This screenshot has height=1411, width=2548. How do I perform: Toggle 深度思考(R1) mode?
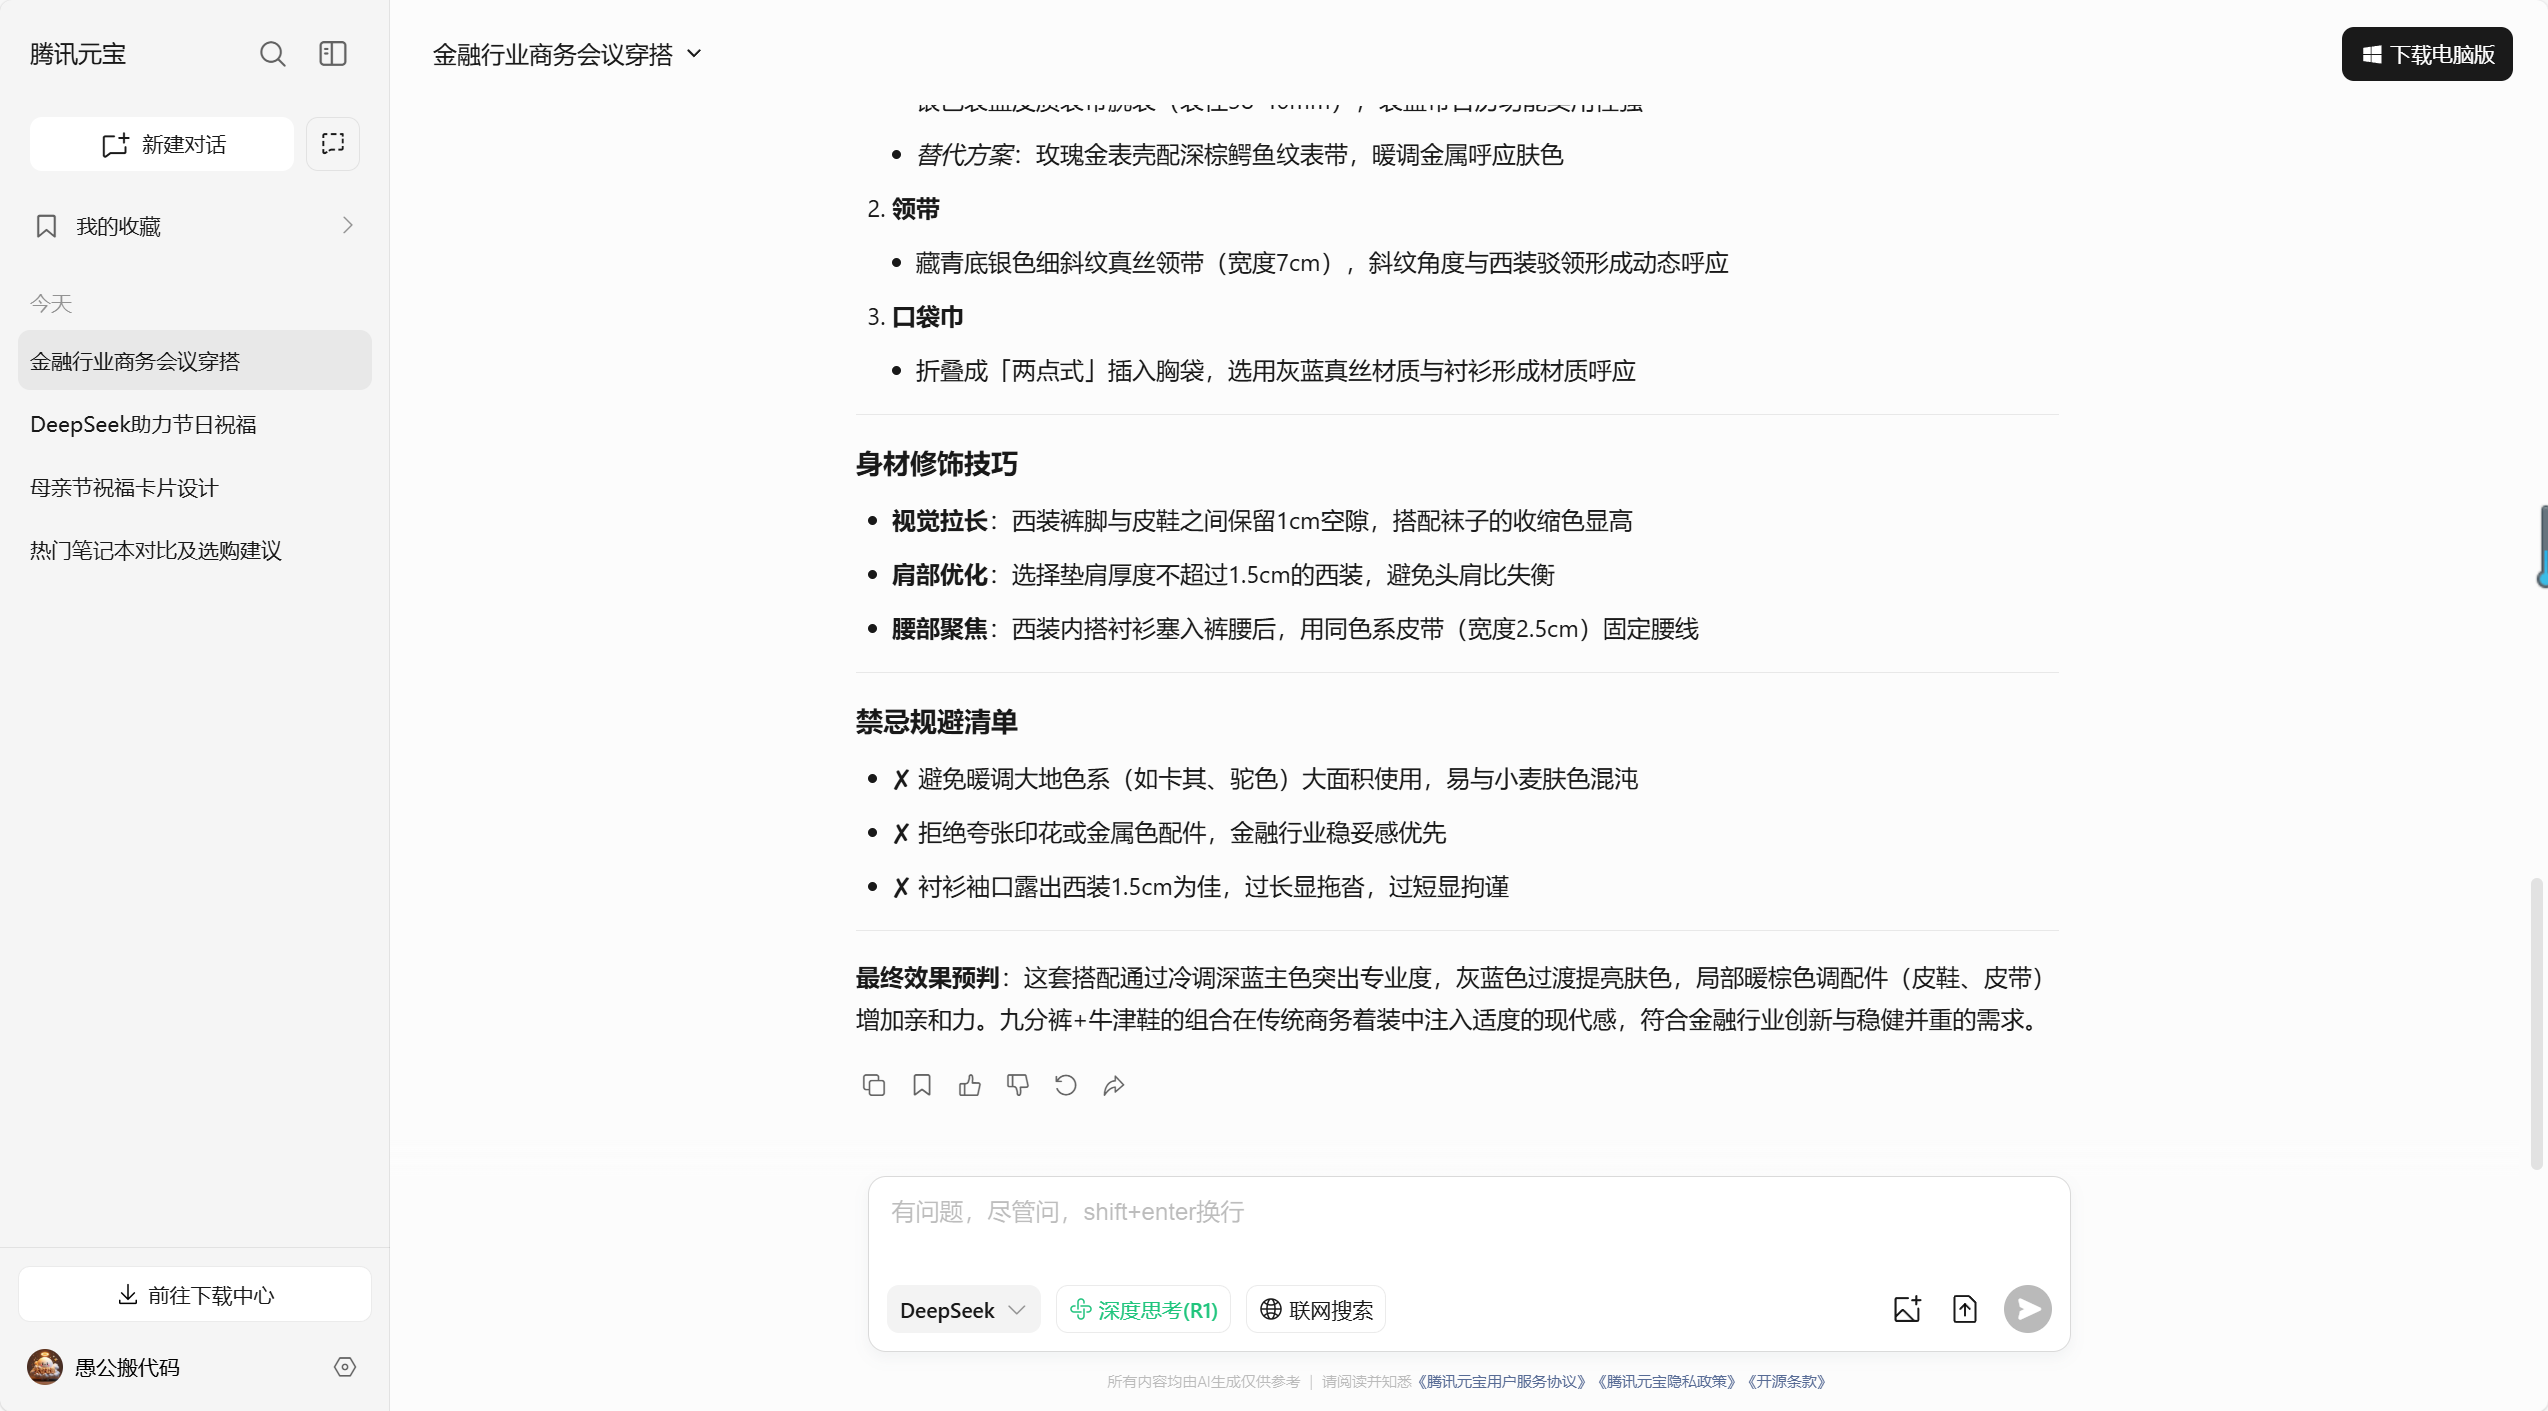click(1143, 1309)
